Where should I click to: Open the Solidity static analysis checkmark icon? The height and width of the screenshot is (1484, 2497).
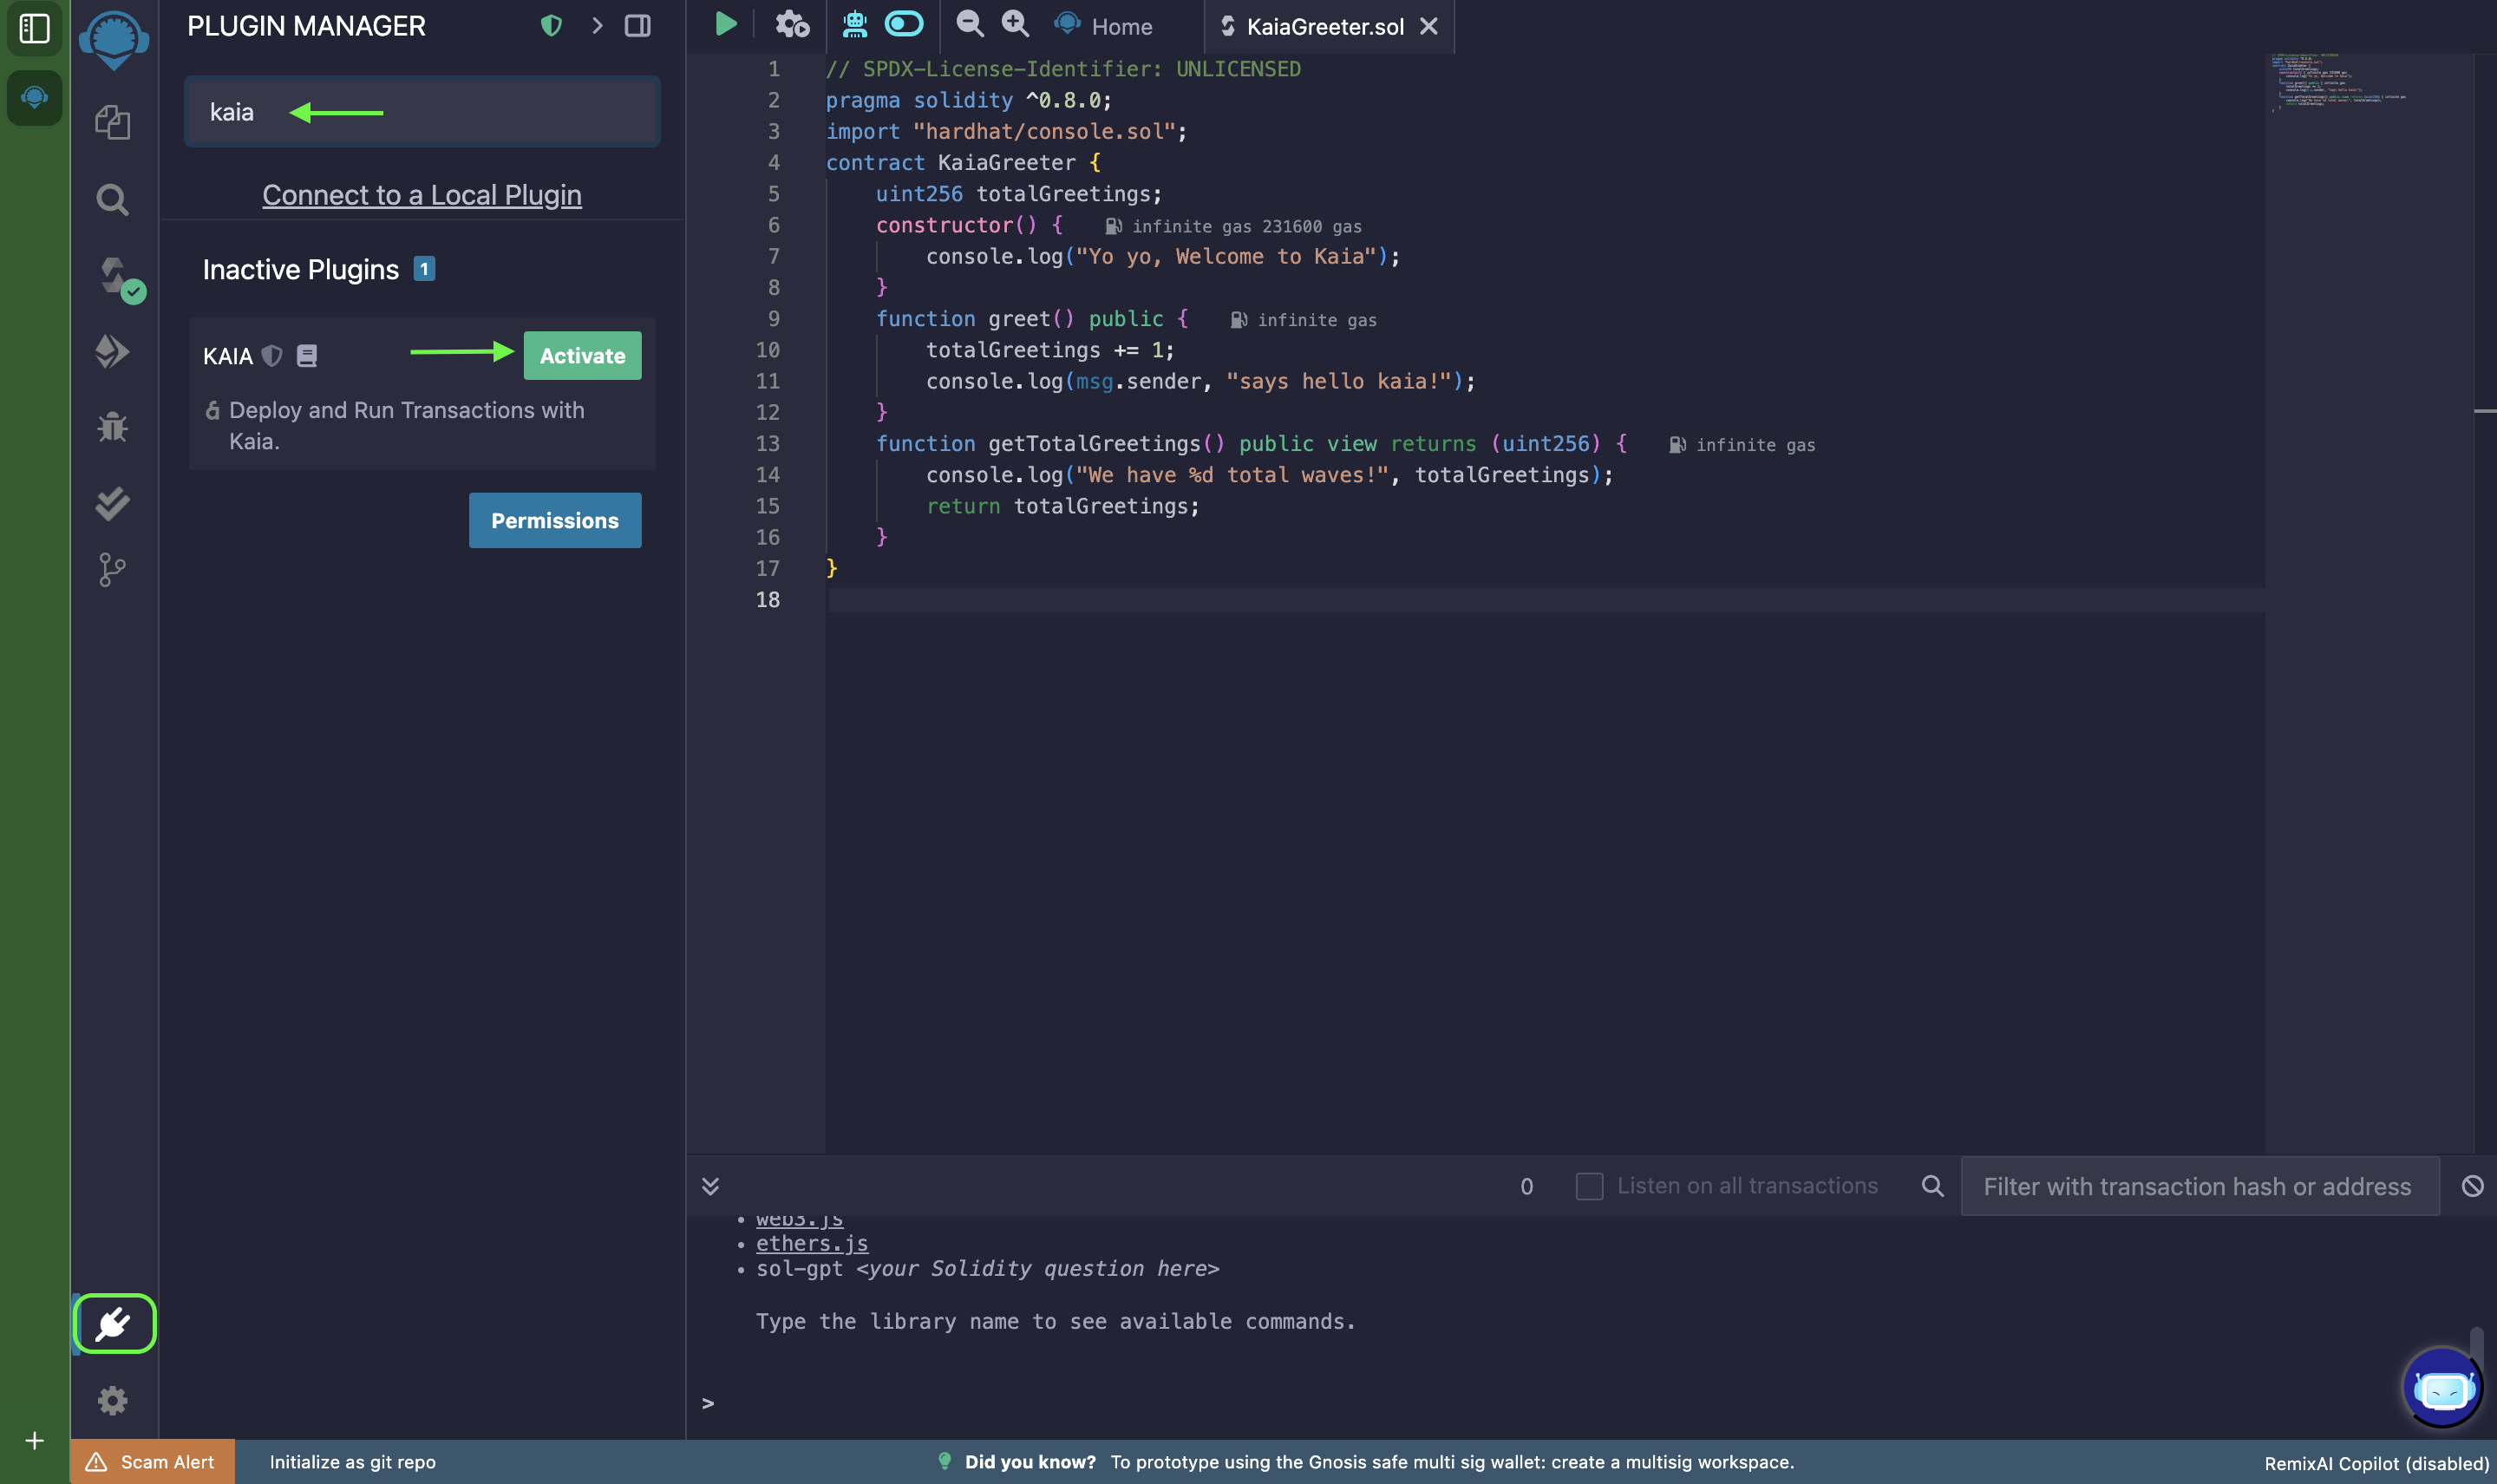coord(113,503)
